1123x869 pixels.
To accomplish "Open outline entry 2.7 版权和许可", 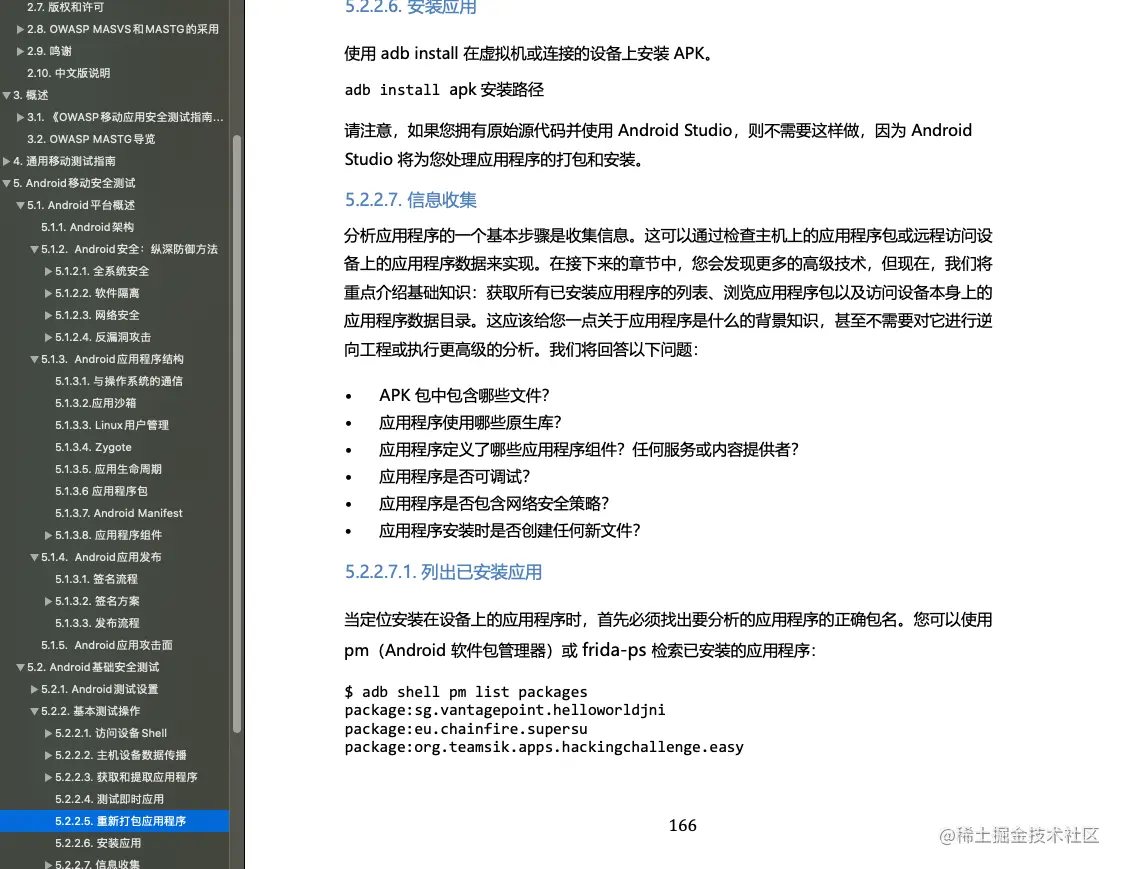I will [65, 7].
